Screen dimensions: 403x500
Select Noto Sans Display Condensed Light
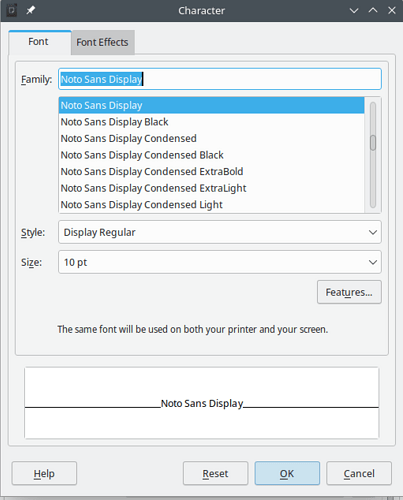pyautogui.click(x=212, y=205)
